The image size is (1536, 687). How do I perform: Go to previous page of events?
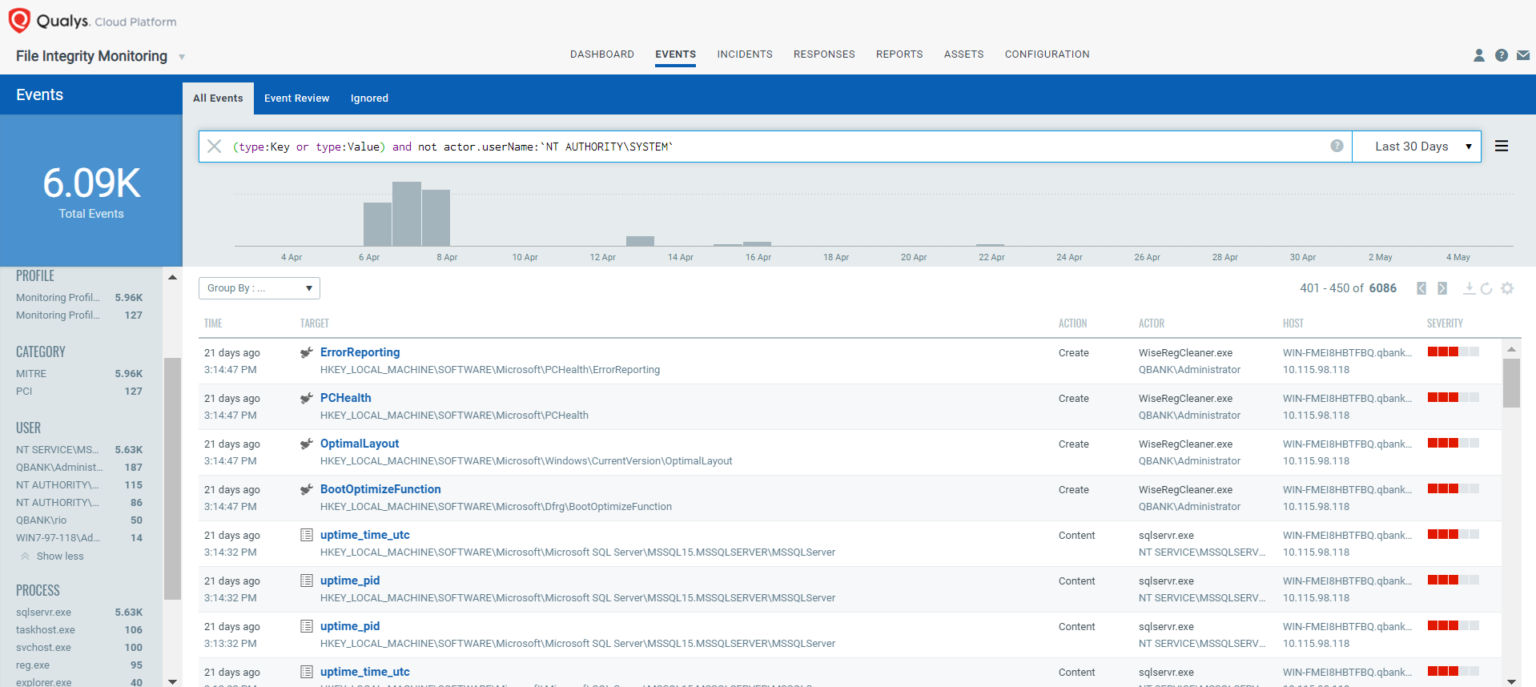click(1421, 287)
